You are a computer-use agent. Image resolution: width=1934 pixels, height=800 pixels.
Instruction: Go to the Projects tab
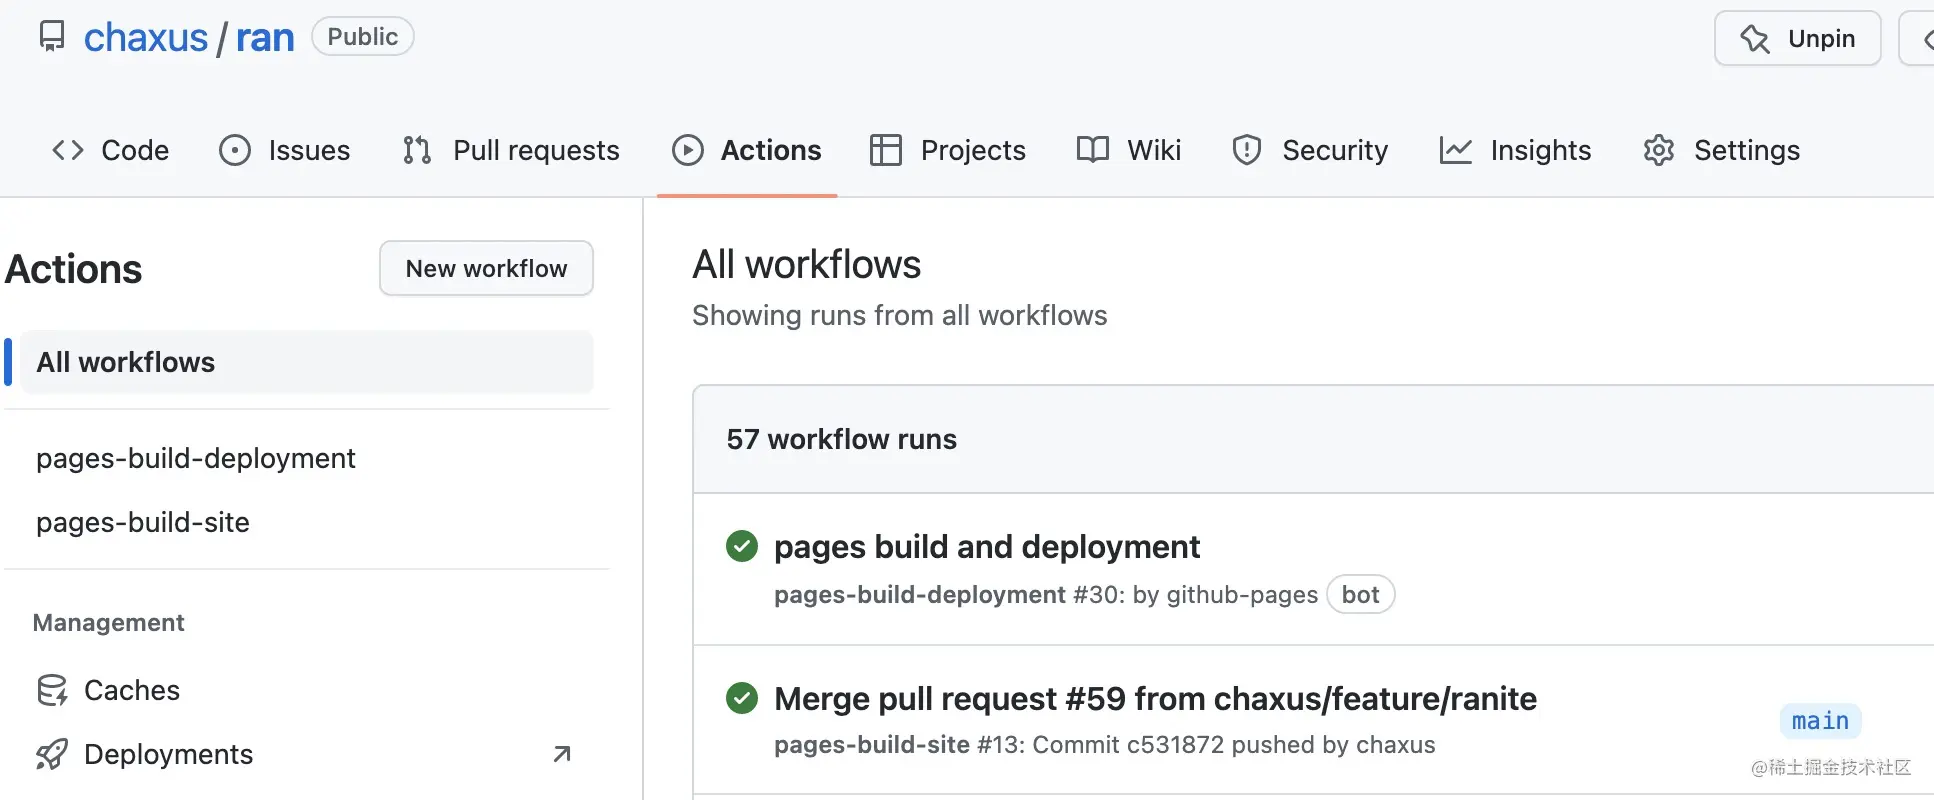click(x=948, y=150)
